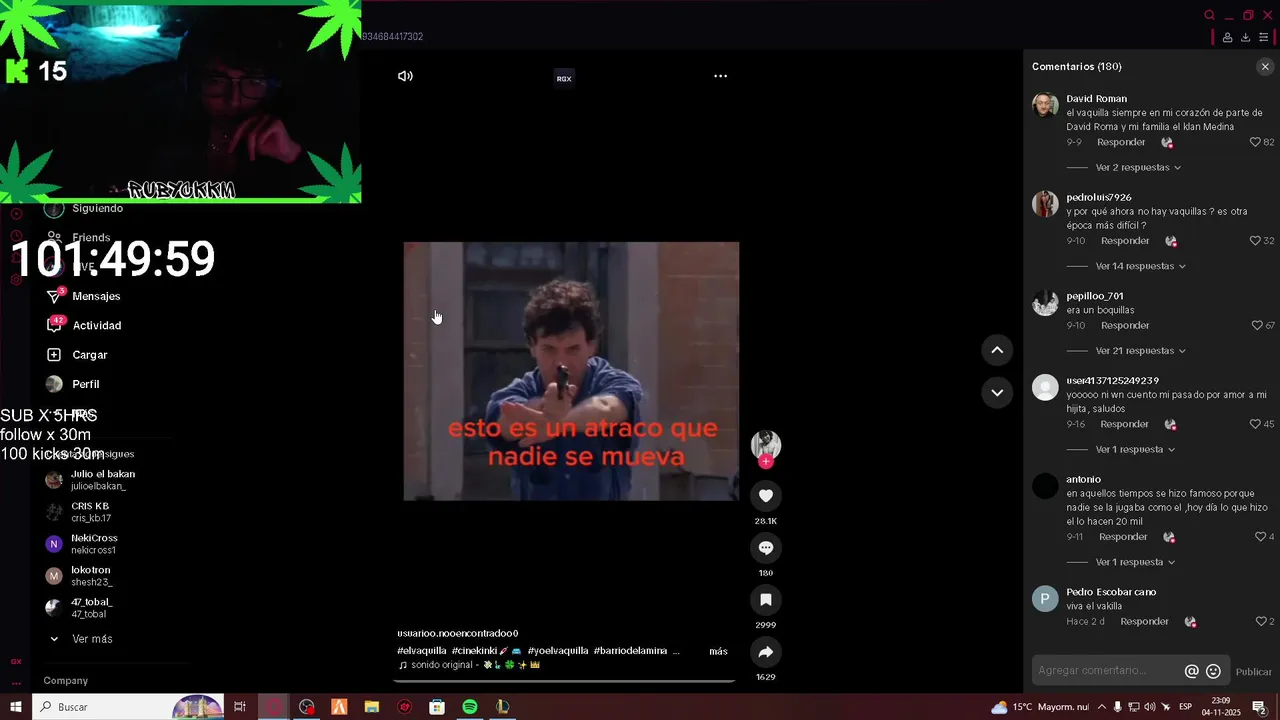Image resolution: width=1280 pixels, height=720 pixels.
Task: Click the #elvaquilla hashtag
Action: point(421,651)
